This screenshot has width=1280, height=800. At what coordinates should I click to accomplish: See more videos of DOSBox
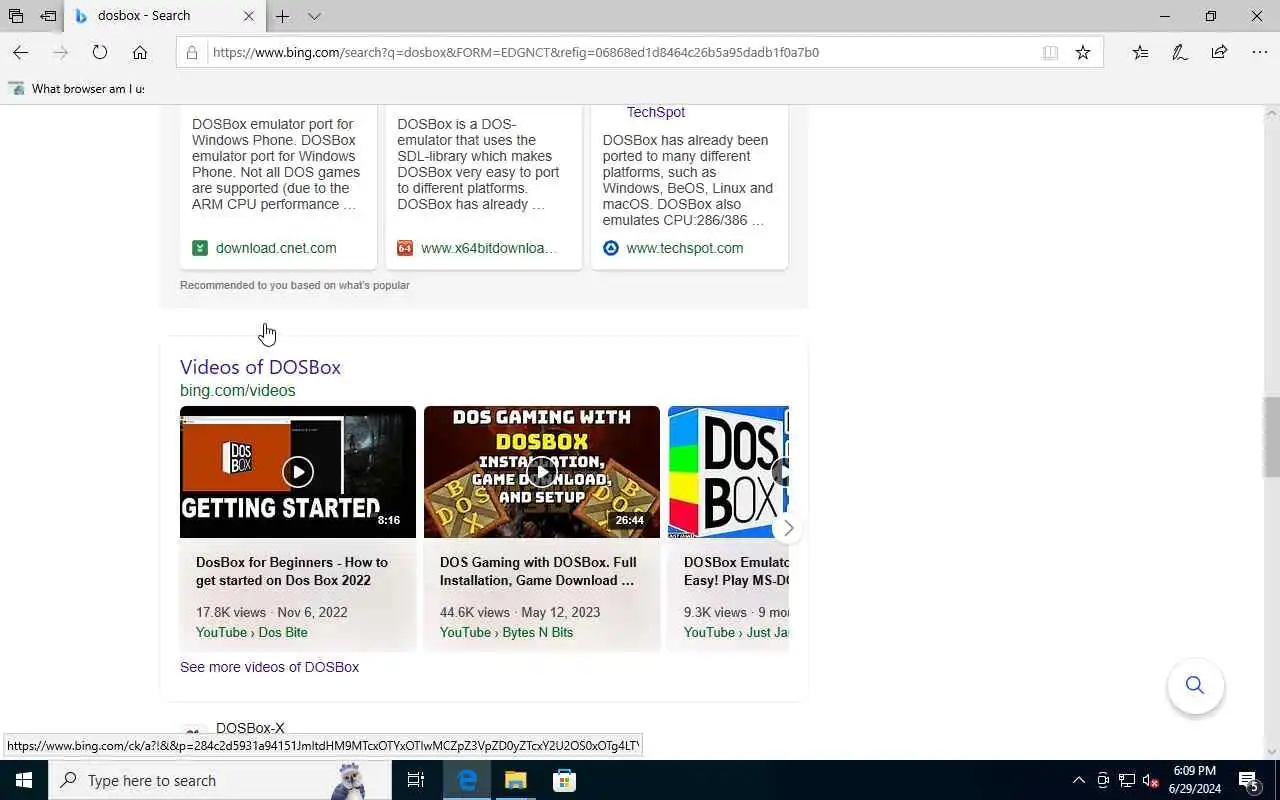click(x=269, y=667)
